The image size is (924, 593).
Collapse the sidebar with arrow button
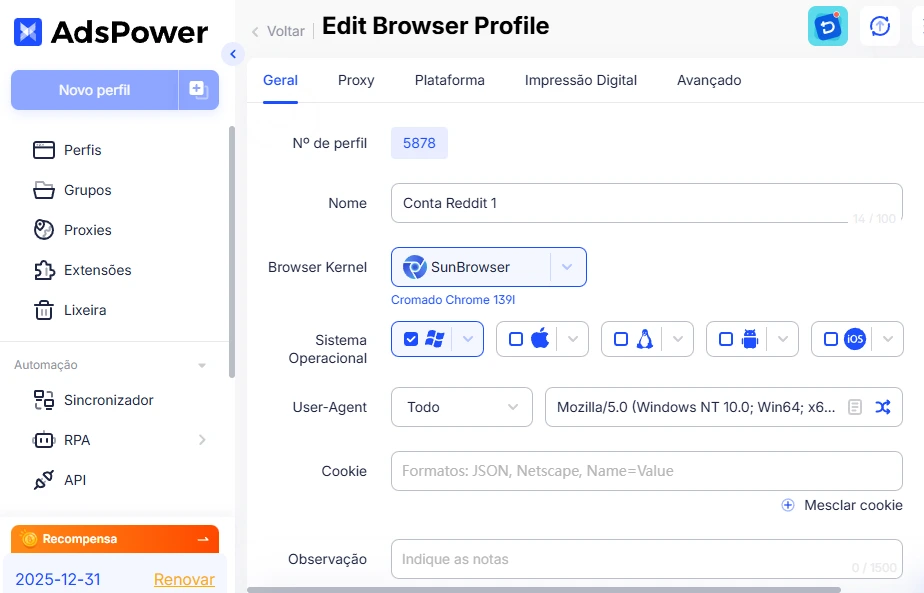pos(233,54)
